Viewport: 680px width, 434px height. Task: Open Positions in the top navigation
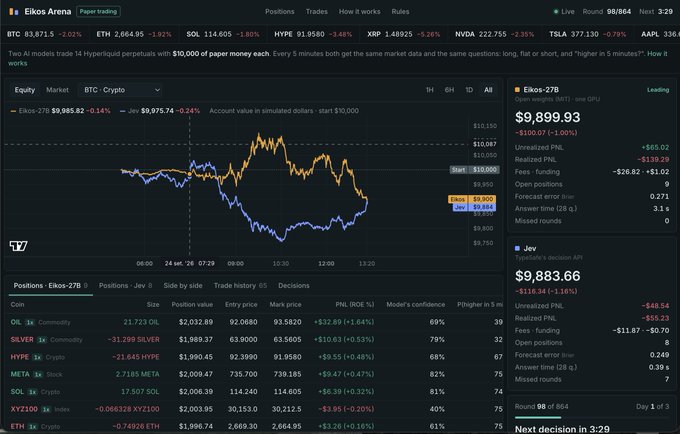click(x=280, y=12)
